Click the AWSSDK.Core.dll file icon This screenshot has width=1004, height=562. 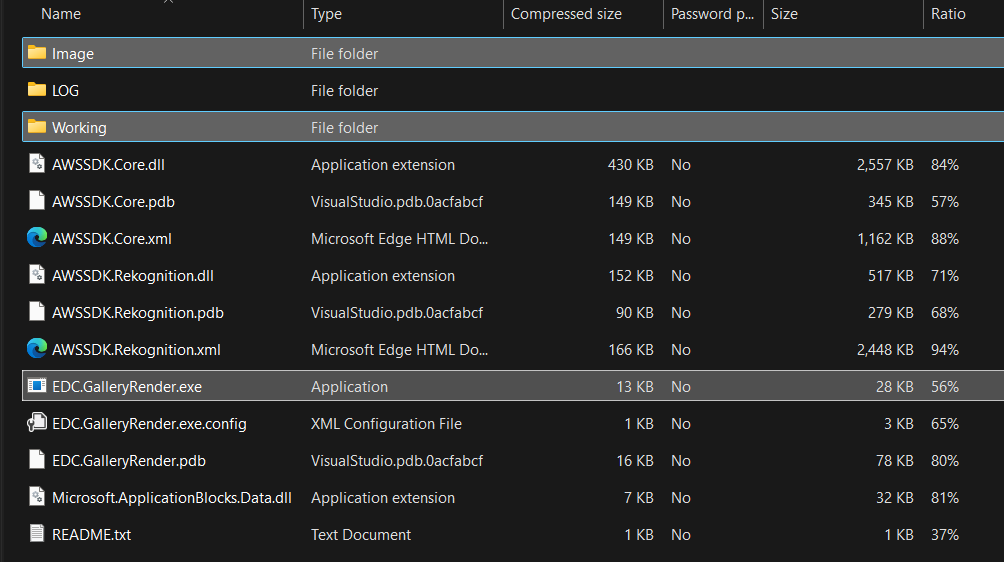click(37, 164)
